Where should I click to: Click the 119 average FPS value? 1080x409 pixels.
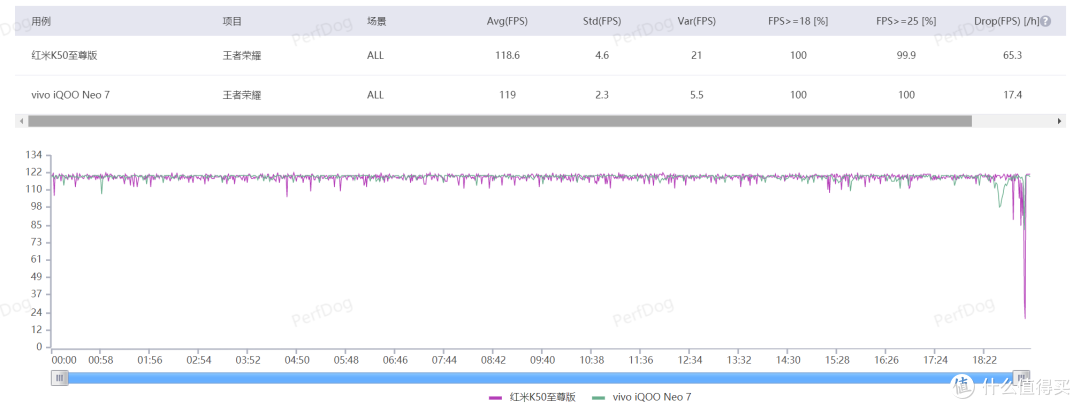[x=508, y=95]
